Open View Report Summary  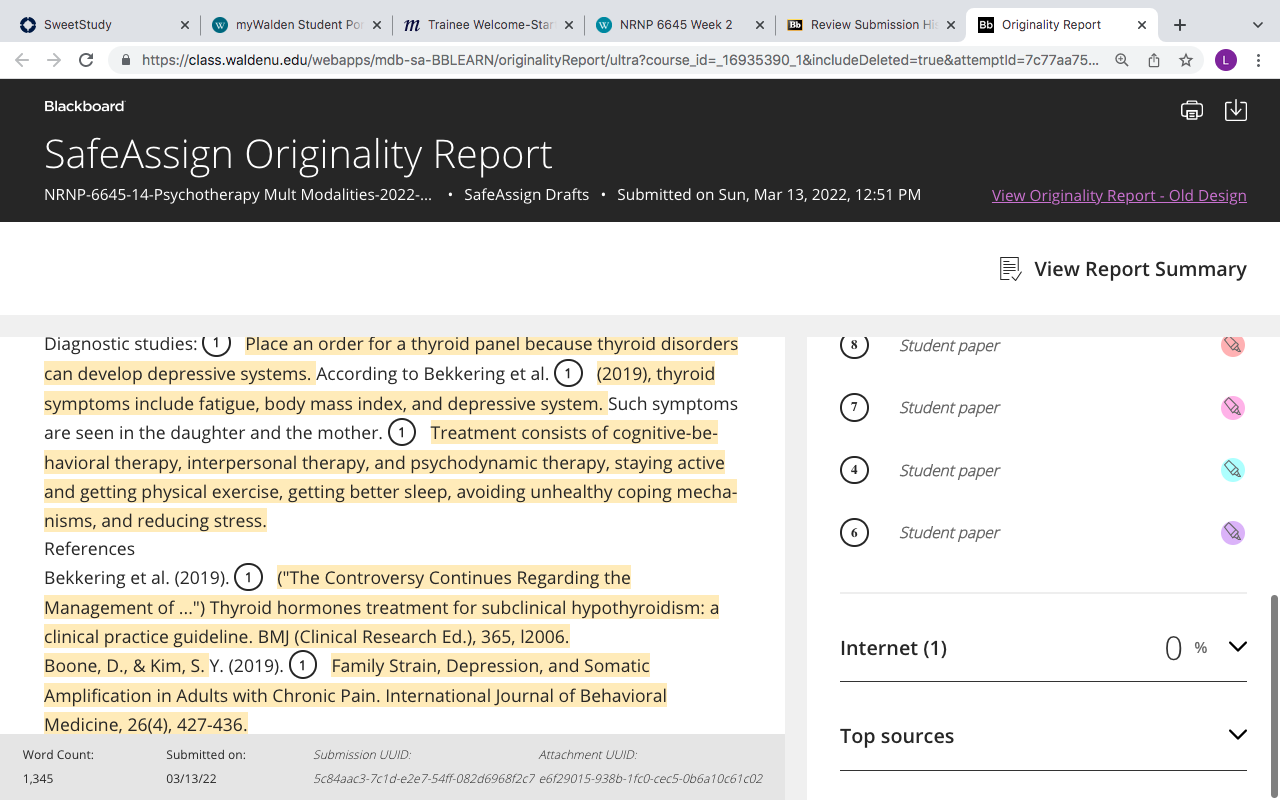[x=1123, y=269]
